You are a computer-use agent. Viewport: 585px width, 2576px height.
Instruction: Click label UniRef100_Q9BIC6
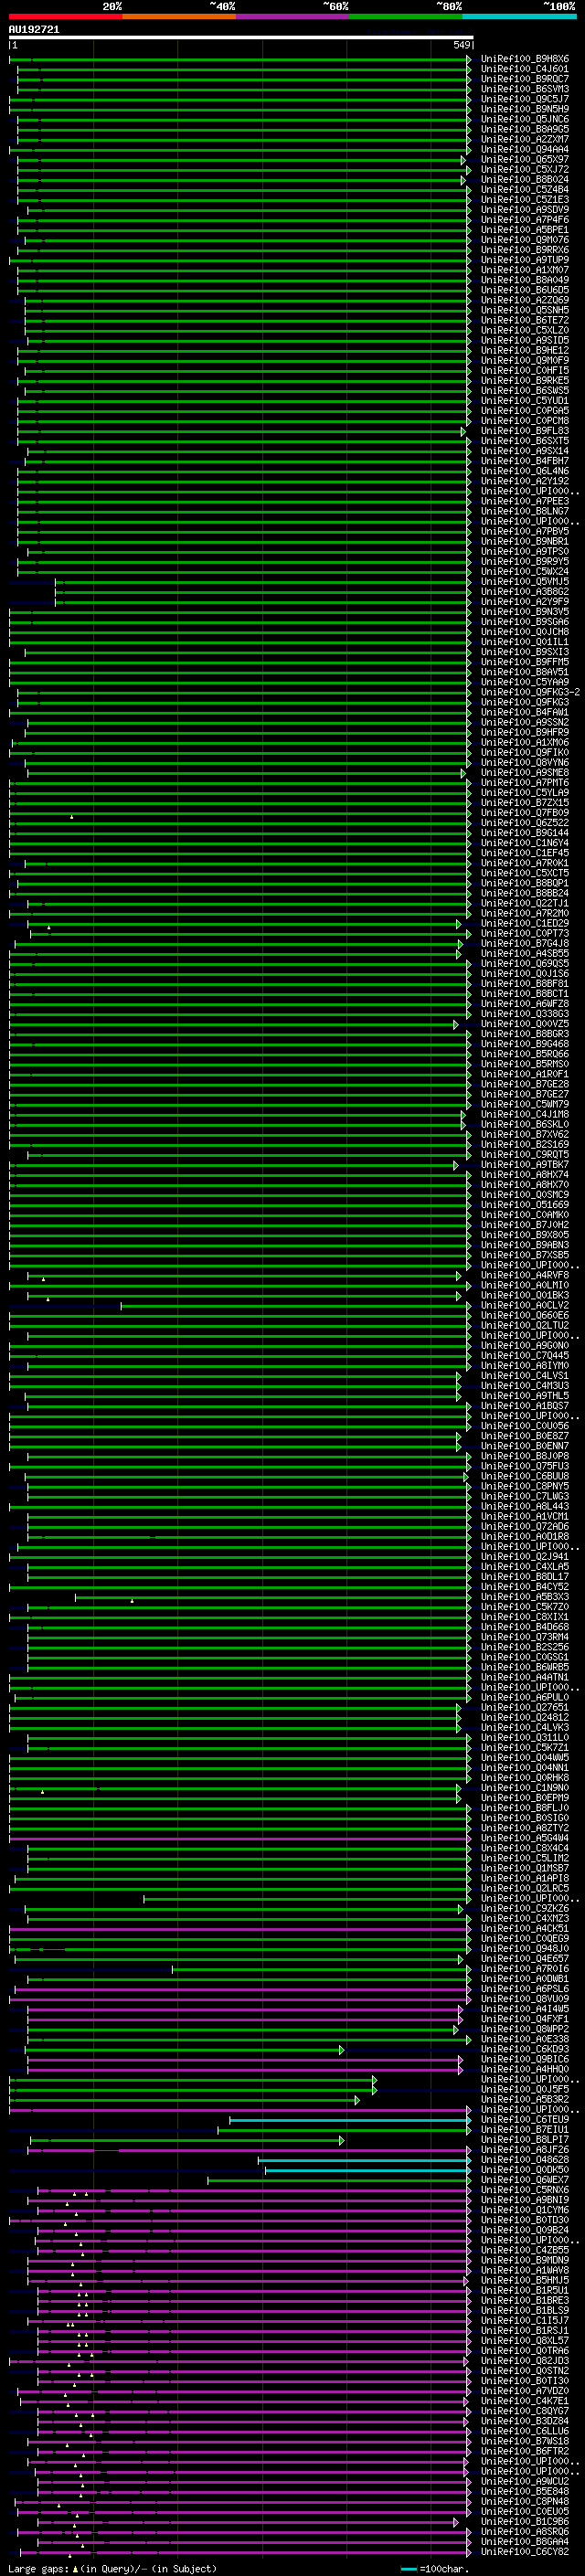tap(525, 2059)
